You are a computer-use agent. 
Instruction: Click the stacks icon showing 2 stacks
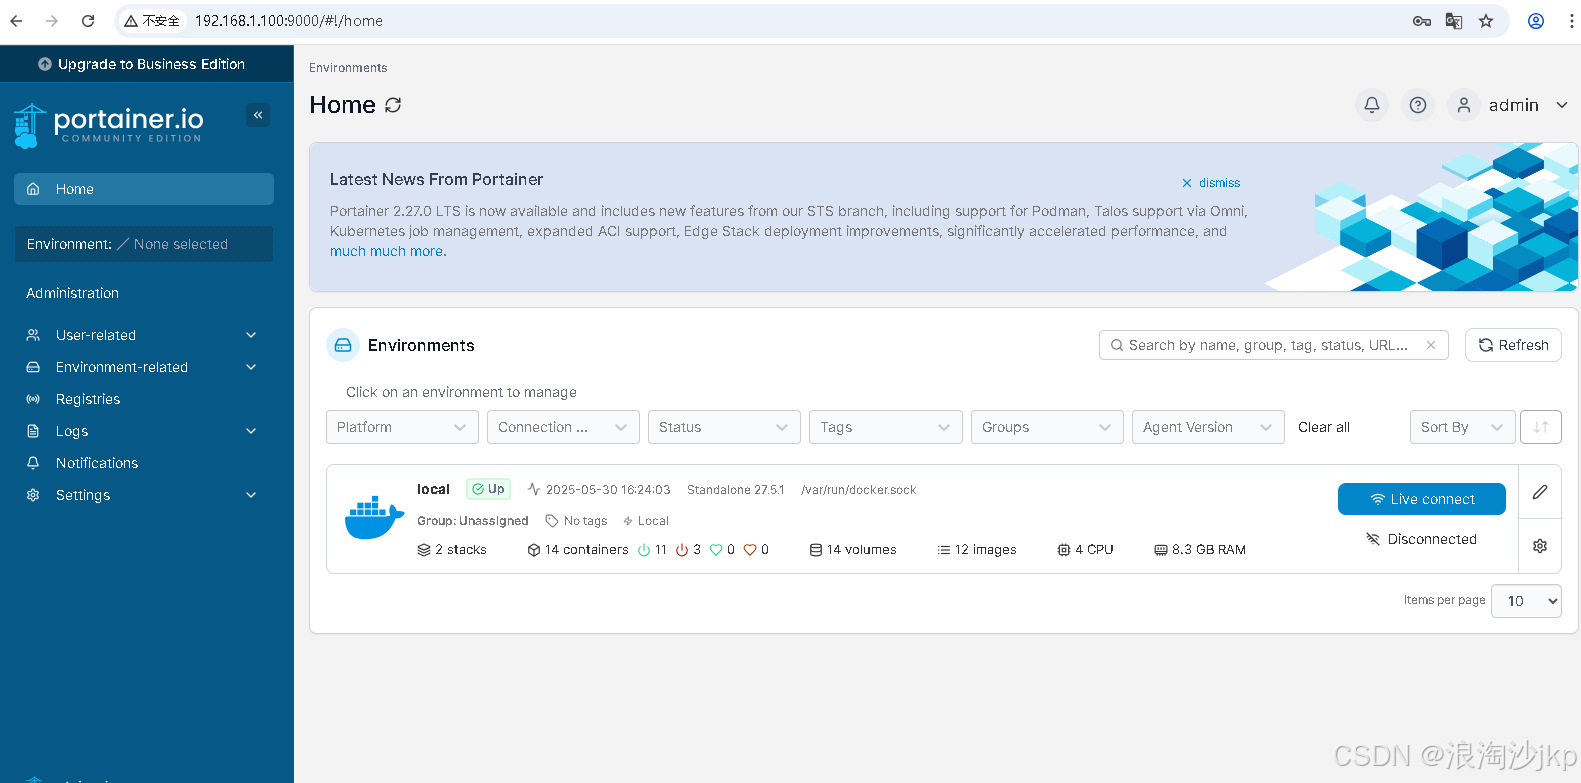point(424,550)
